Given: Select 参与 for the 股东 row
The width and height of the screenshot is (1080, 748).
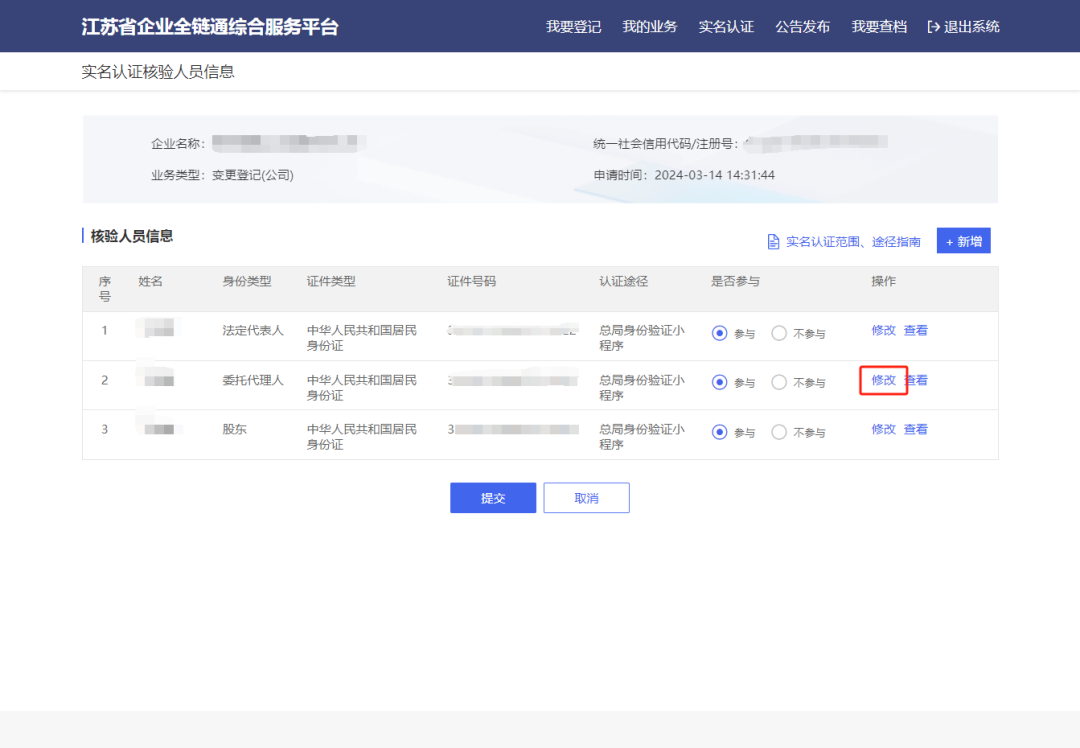Looking at the screenshot, I should coord(719,431).
